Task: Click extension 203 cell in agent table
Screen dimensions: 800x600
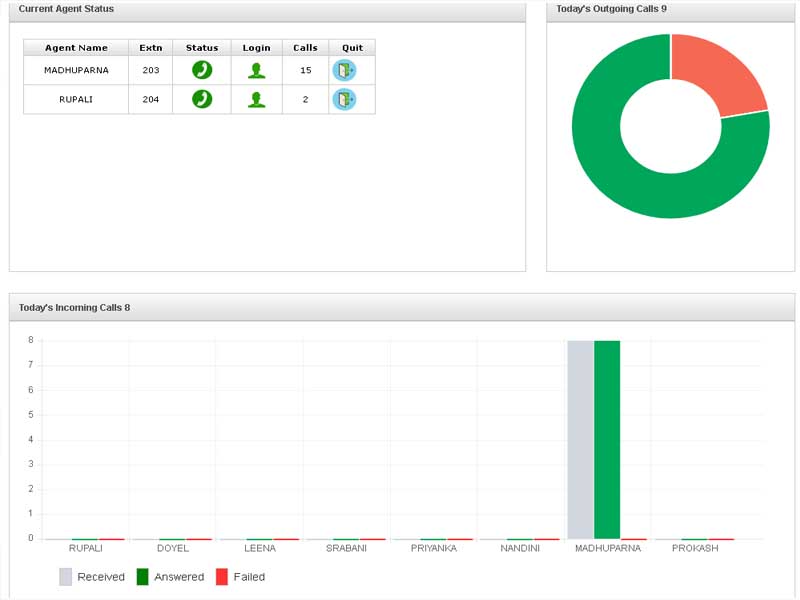Action: (x=150, y=70)
